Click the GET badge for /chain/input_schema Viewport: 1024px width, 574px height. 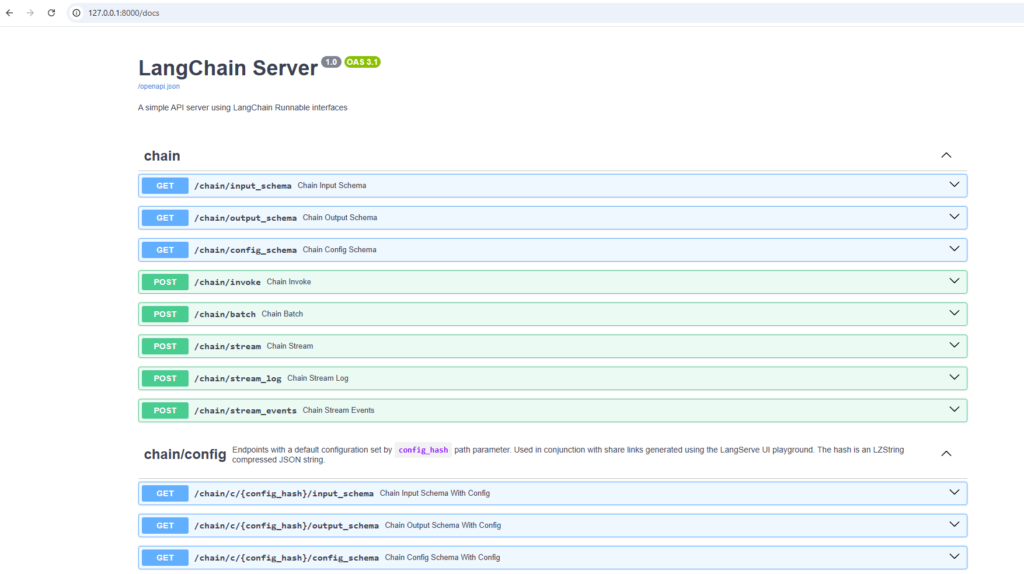(x=165, y=185)
